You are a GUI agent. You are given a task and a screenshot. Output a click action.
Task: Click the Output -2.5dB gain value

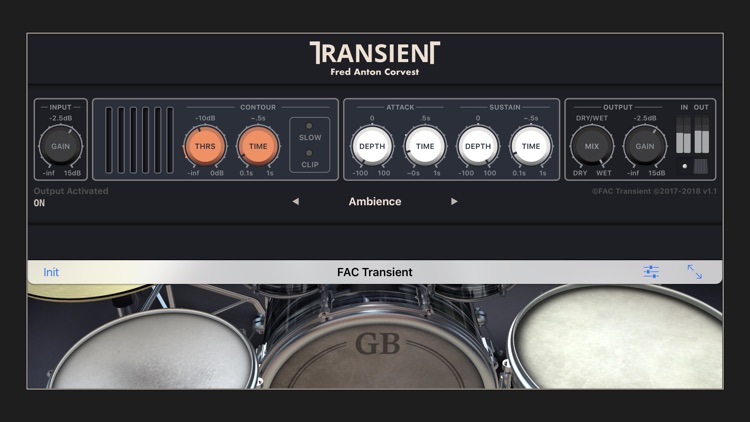pos(645,118)
